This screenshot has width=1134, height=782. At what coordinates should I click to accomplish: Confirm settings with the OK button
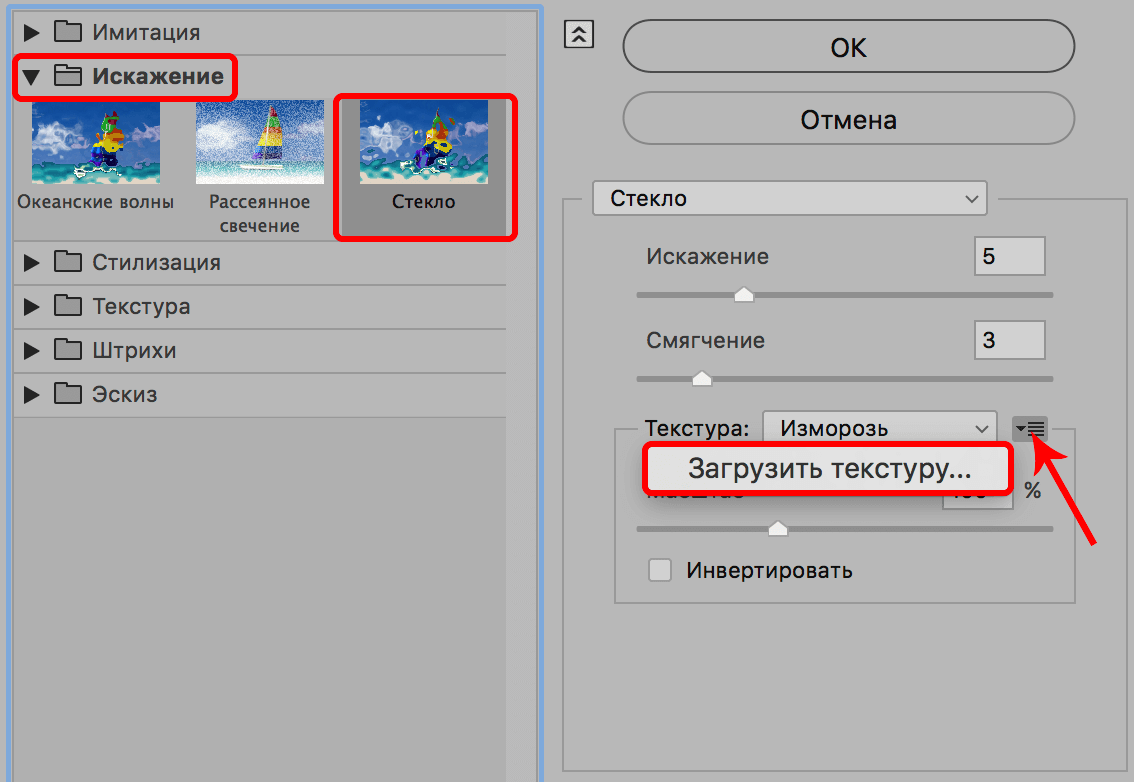(x=848, y=46)
